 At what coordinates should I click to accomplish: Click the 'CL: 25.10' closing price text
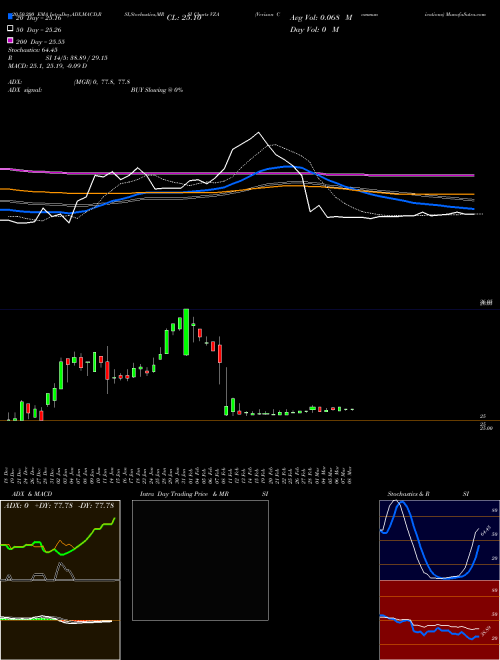click(x=184, y=18)
